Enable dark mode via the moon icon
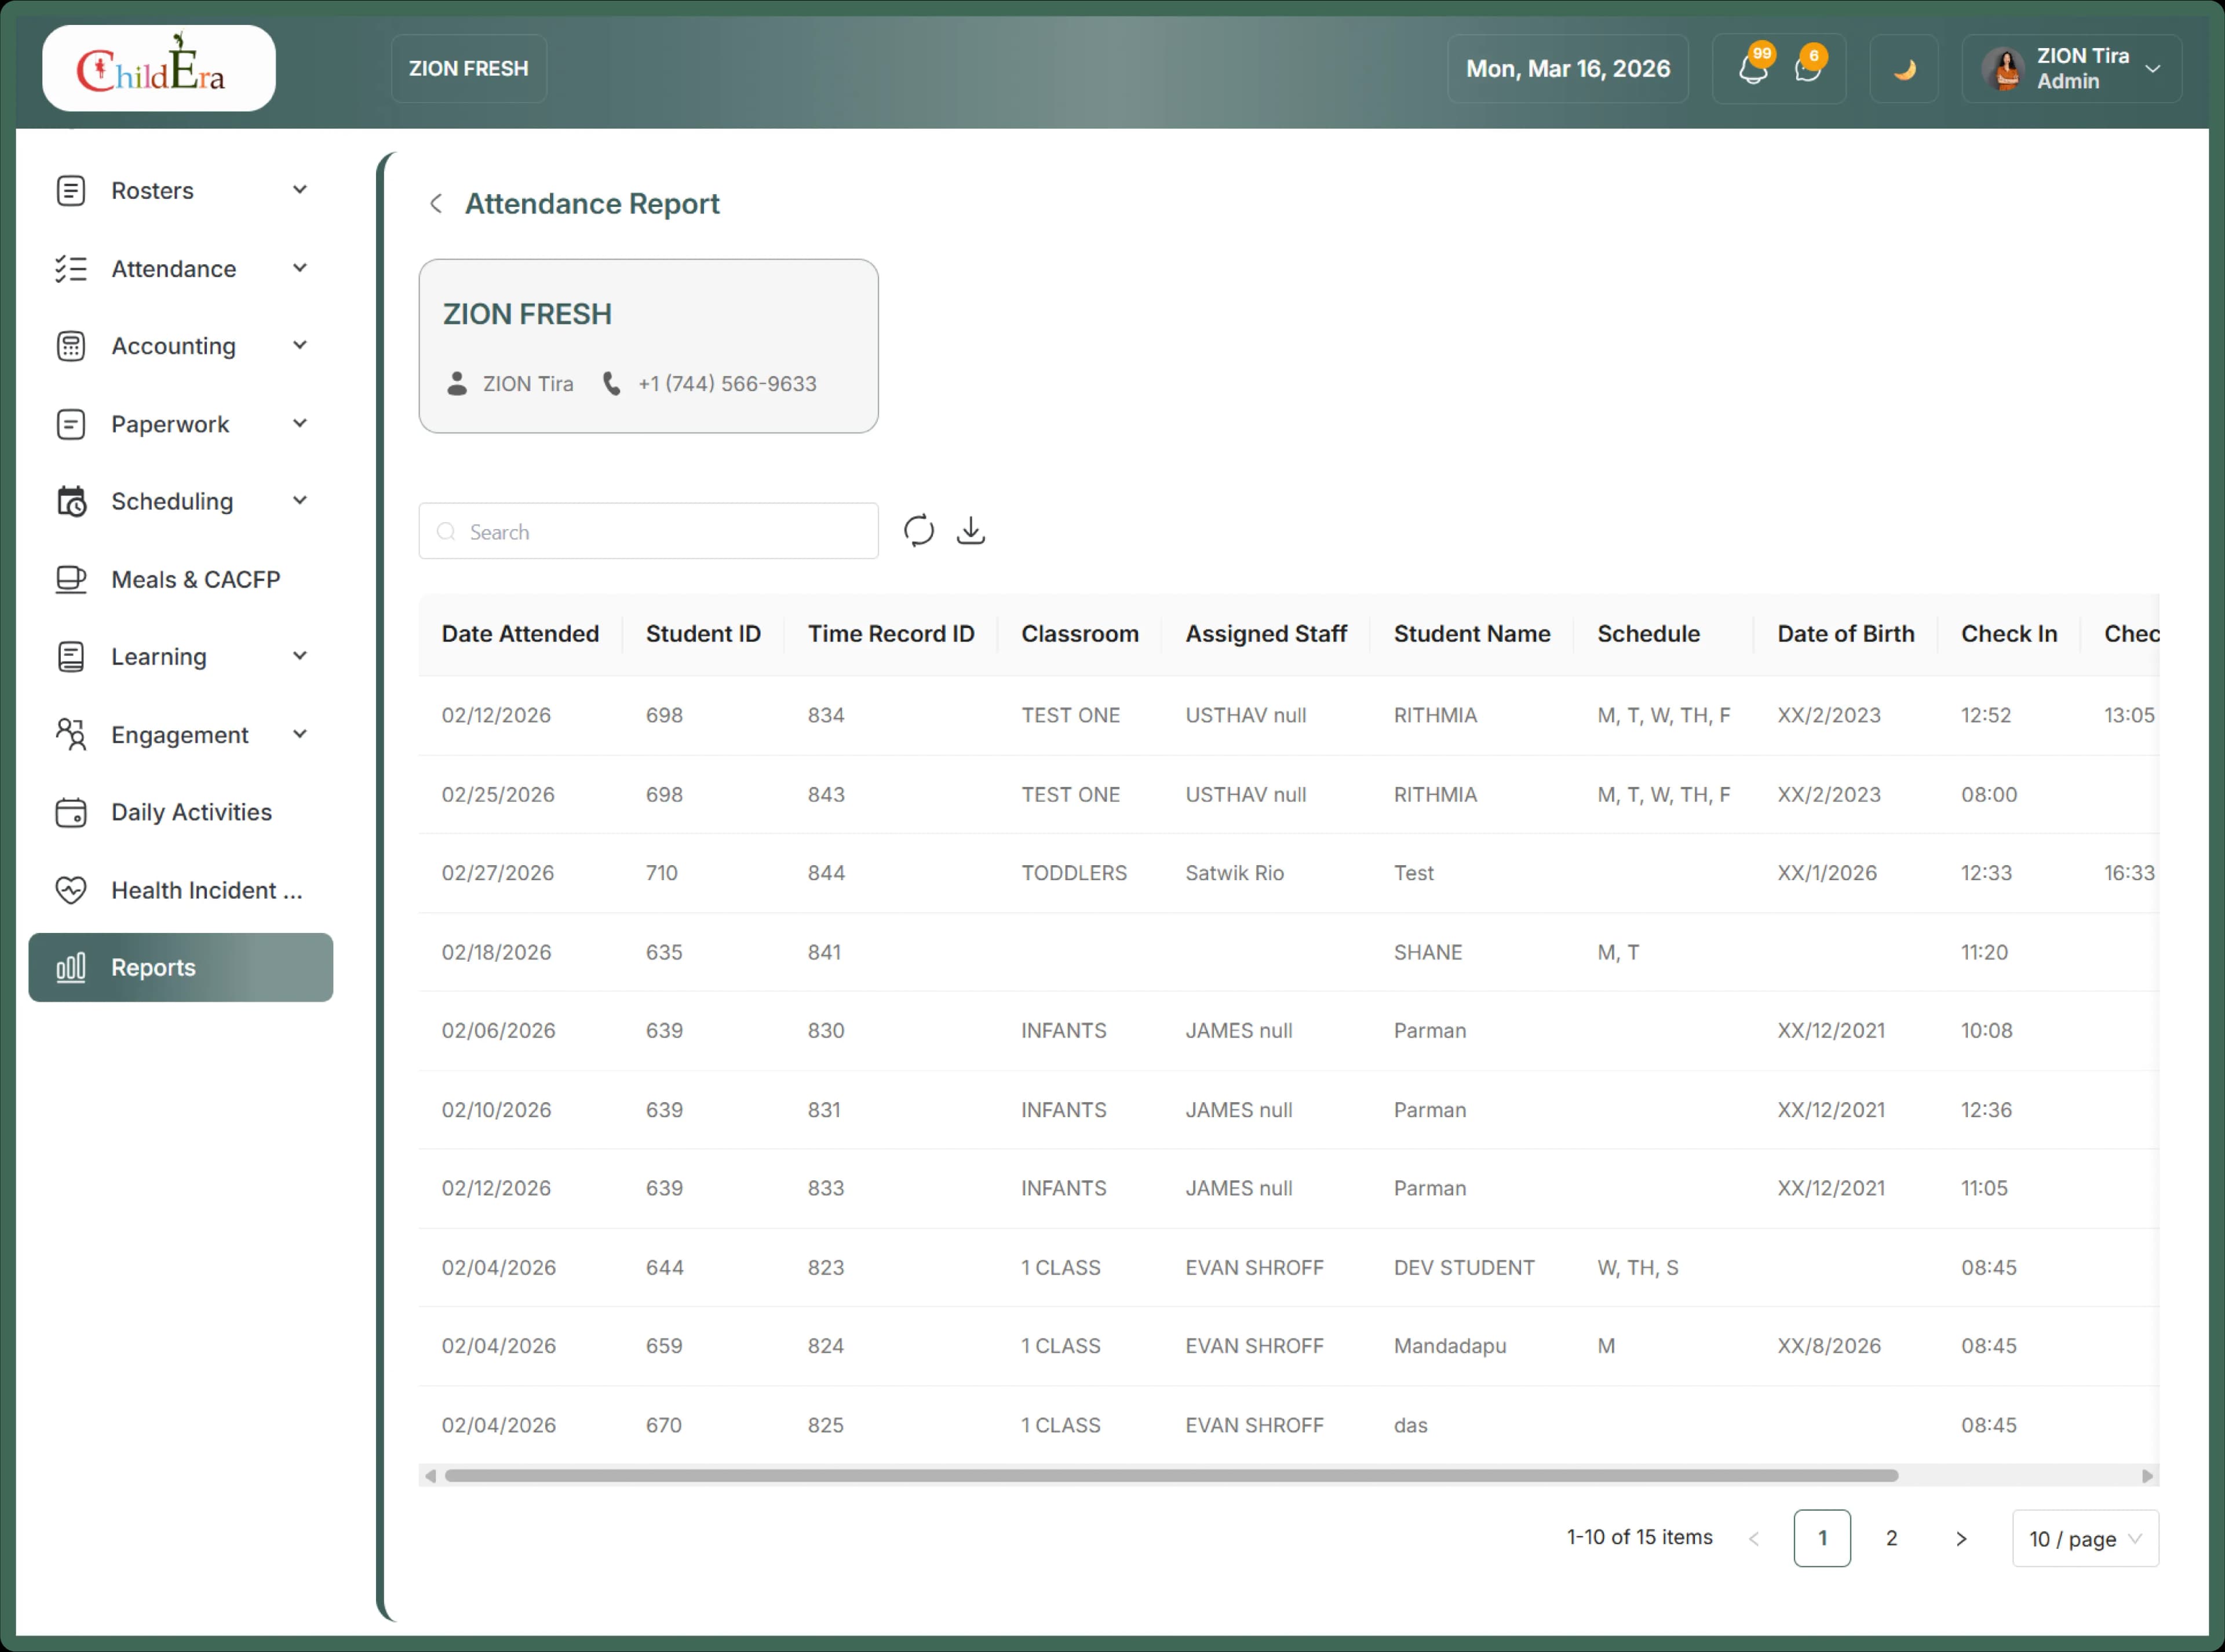 1904,68
